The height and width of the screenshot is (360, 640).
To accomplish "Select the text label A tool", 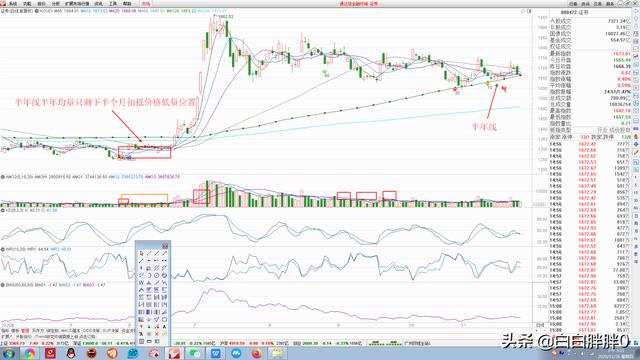I will pos(164,327).
